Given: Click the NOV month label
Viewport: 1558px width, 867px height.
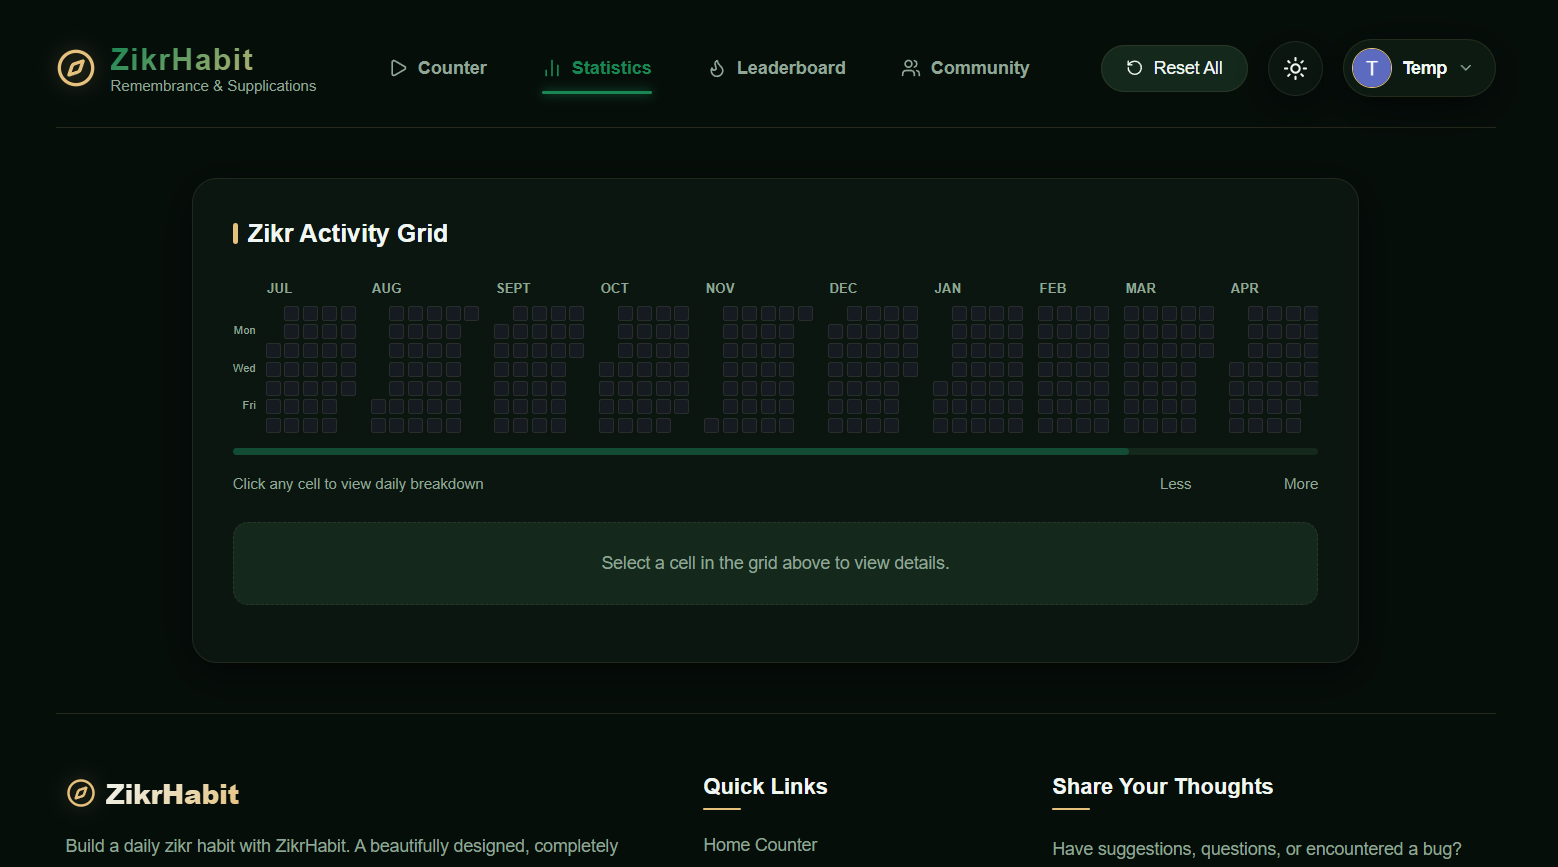Looking at the screenshot, I should pyautogui.click(x=720, y=288).
